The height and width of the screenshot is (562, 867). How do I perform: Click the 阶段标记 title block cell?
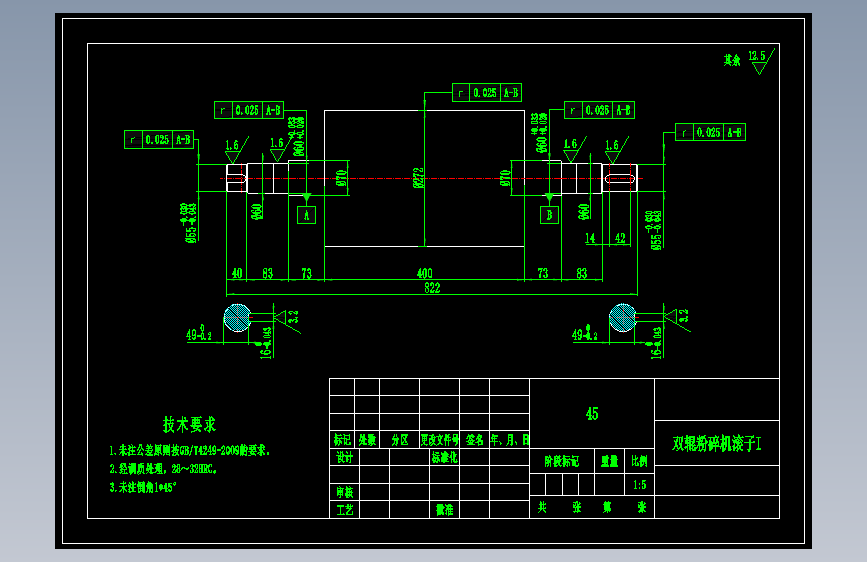coord(562,461)
